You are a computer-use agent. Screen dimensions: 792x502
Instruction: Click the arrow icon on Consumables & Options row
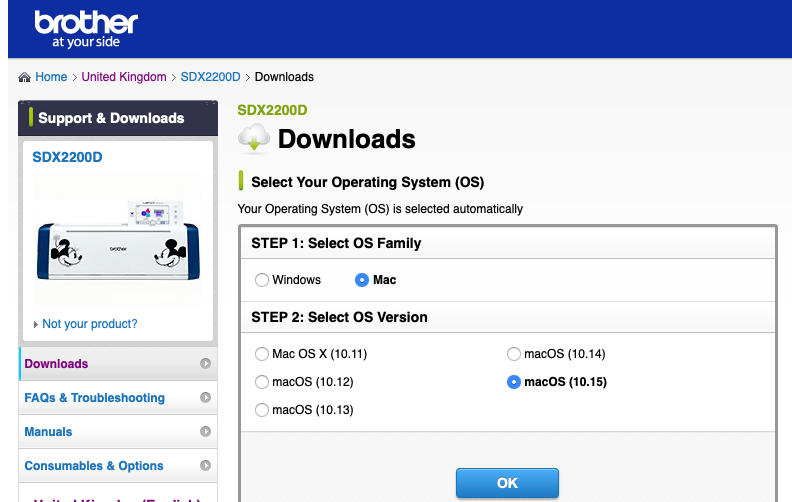[x=205, y=465]
